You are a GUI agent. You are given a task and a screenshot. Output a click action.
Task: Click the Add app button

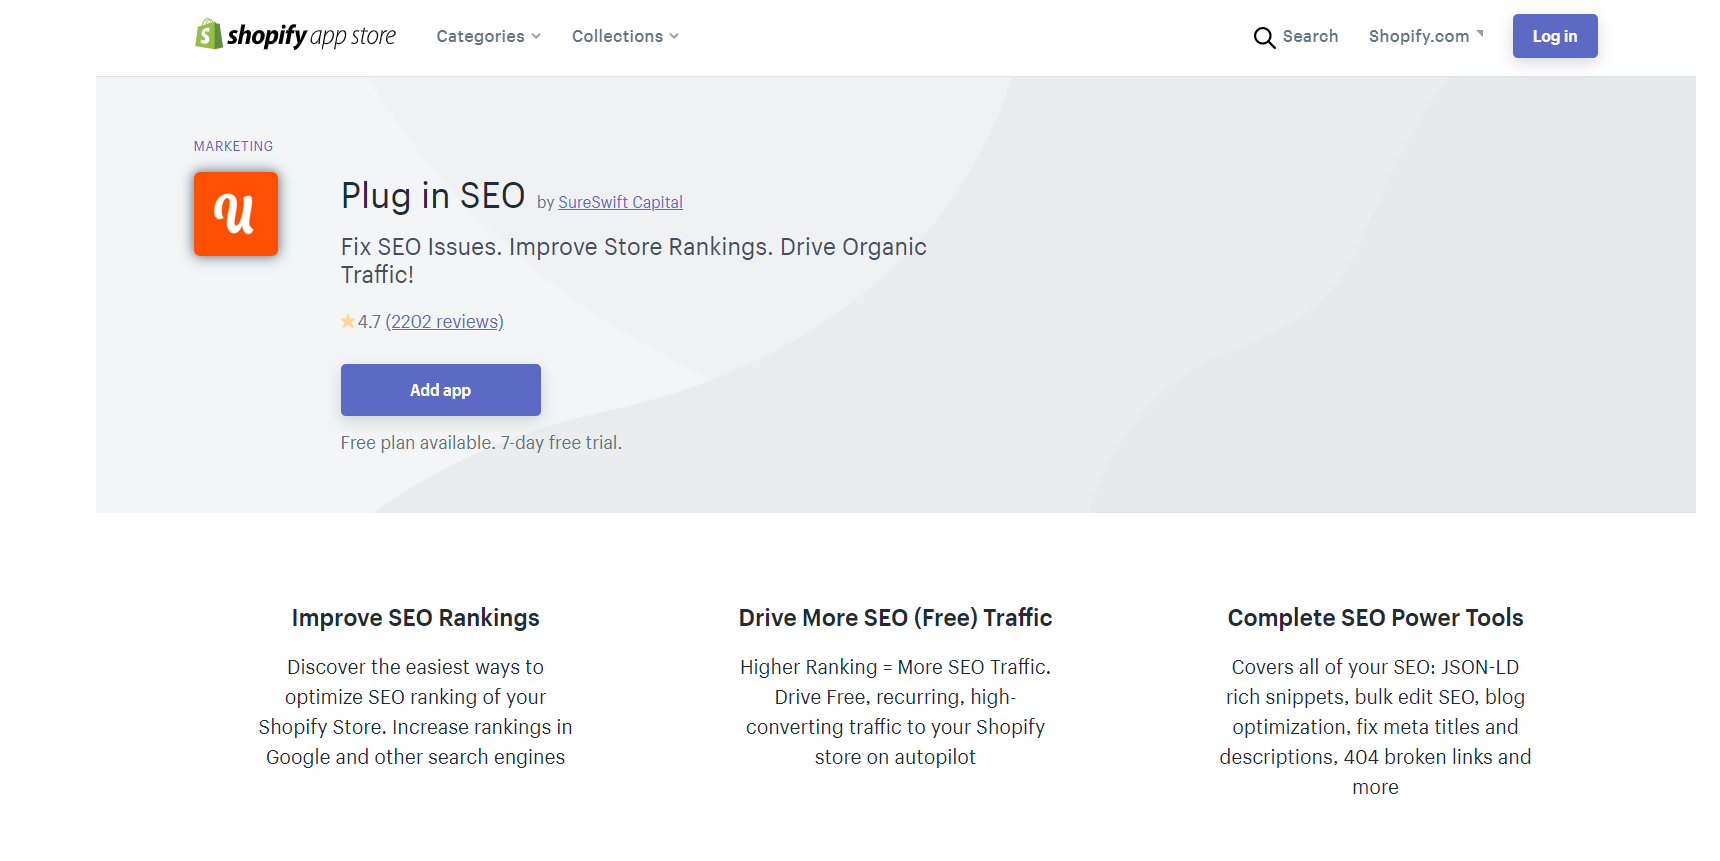click(x=441, y=390)
